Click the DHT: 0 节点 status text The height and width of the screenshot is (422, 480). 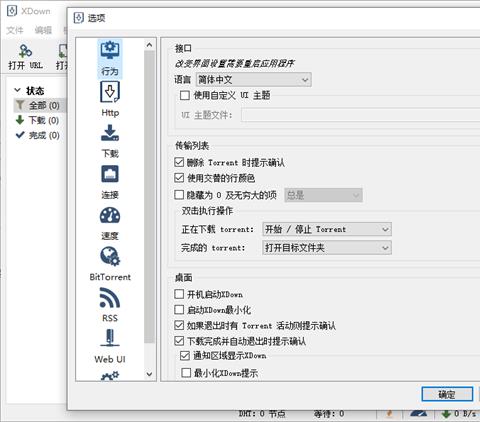click(262, 414)
